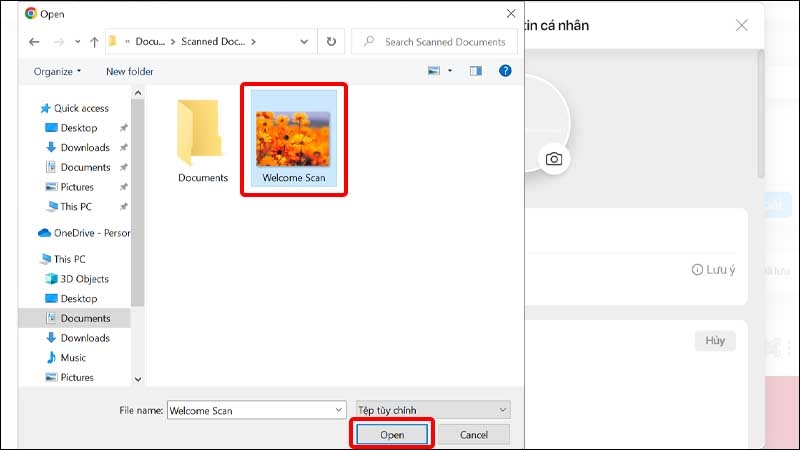This screenshot has height=450, width=800.
Task: Expand the chevron after Scanned Doc...
Action: point(254,42)
